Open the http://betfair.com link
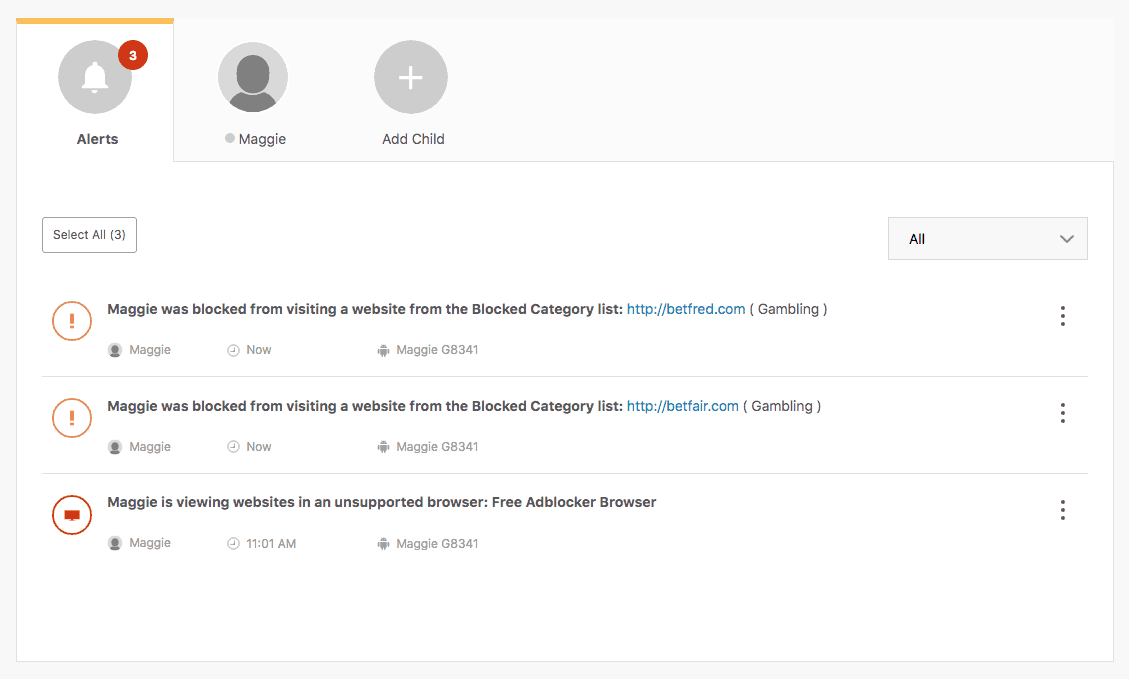The image size is (1129, 679). point(682,406)
